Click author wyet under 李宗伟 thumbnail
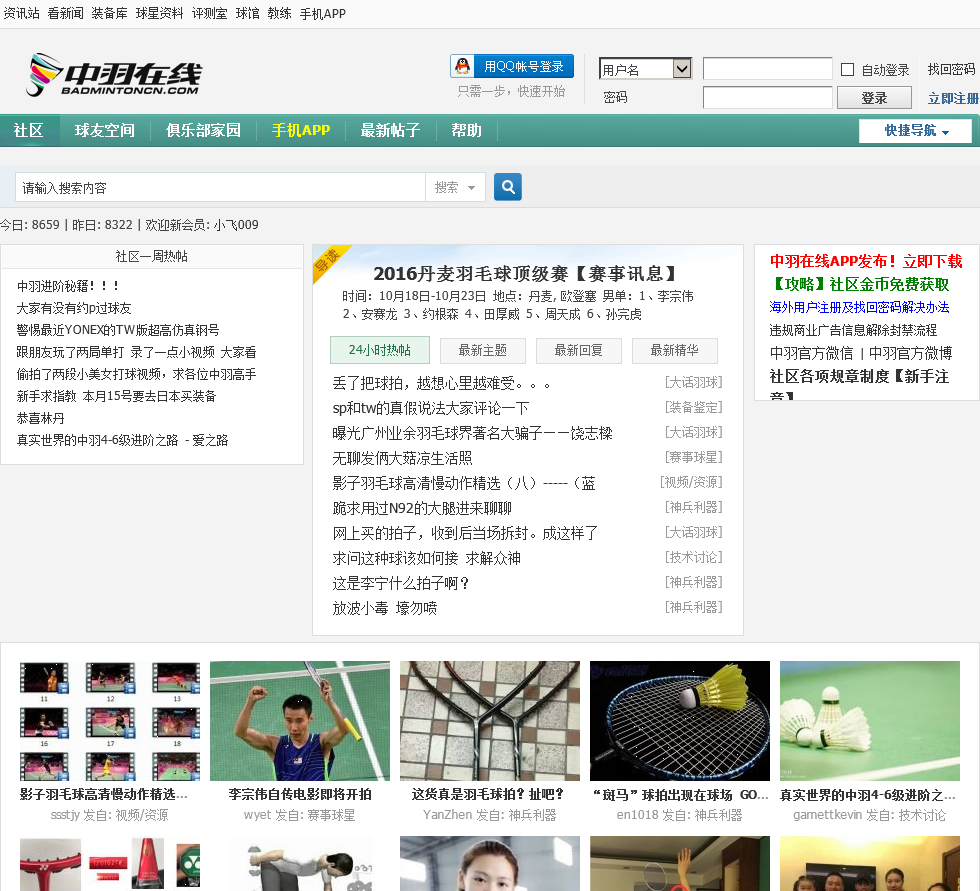The height and width of the screenshot is (891, 980). click(258, 815)
